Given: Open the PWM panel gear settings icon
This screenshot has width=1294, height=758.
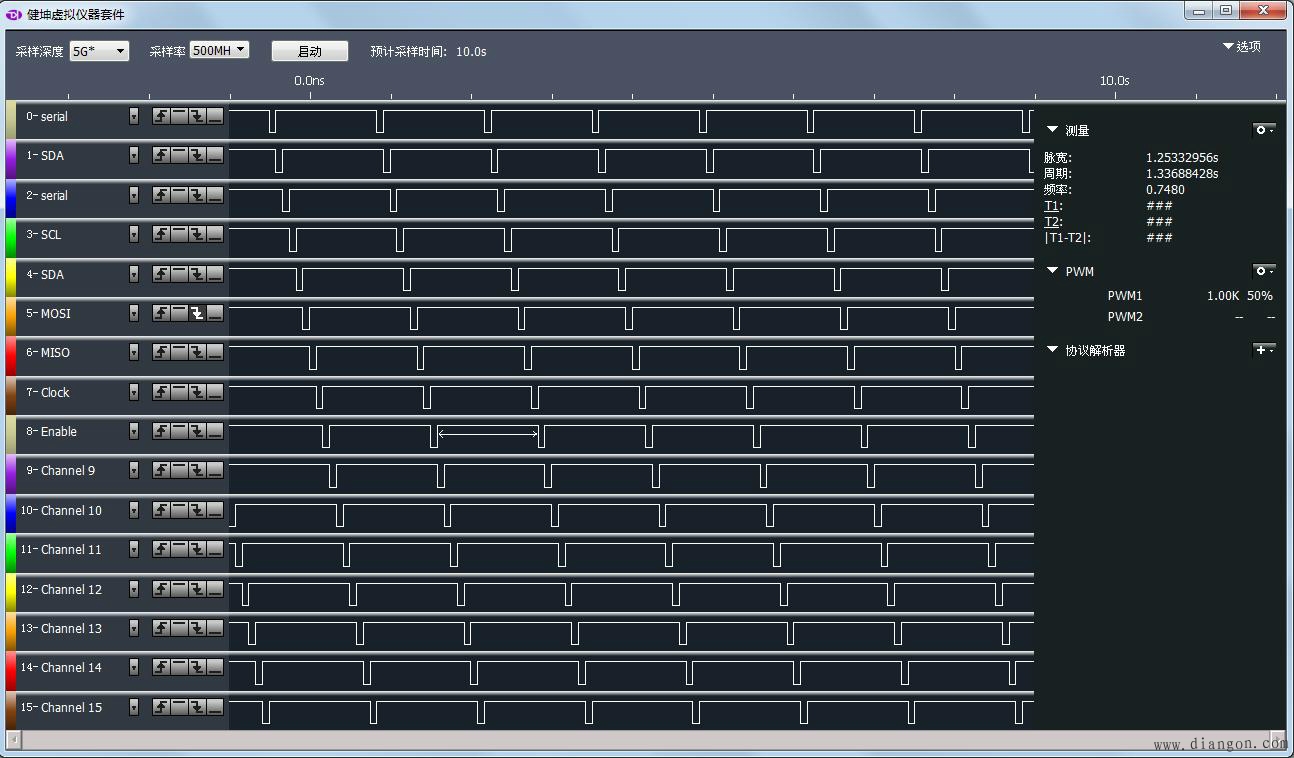Looking at the screenshot, I should pos(1264,271).
